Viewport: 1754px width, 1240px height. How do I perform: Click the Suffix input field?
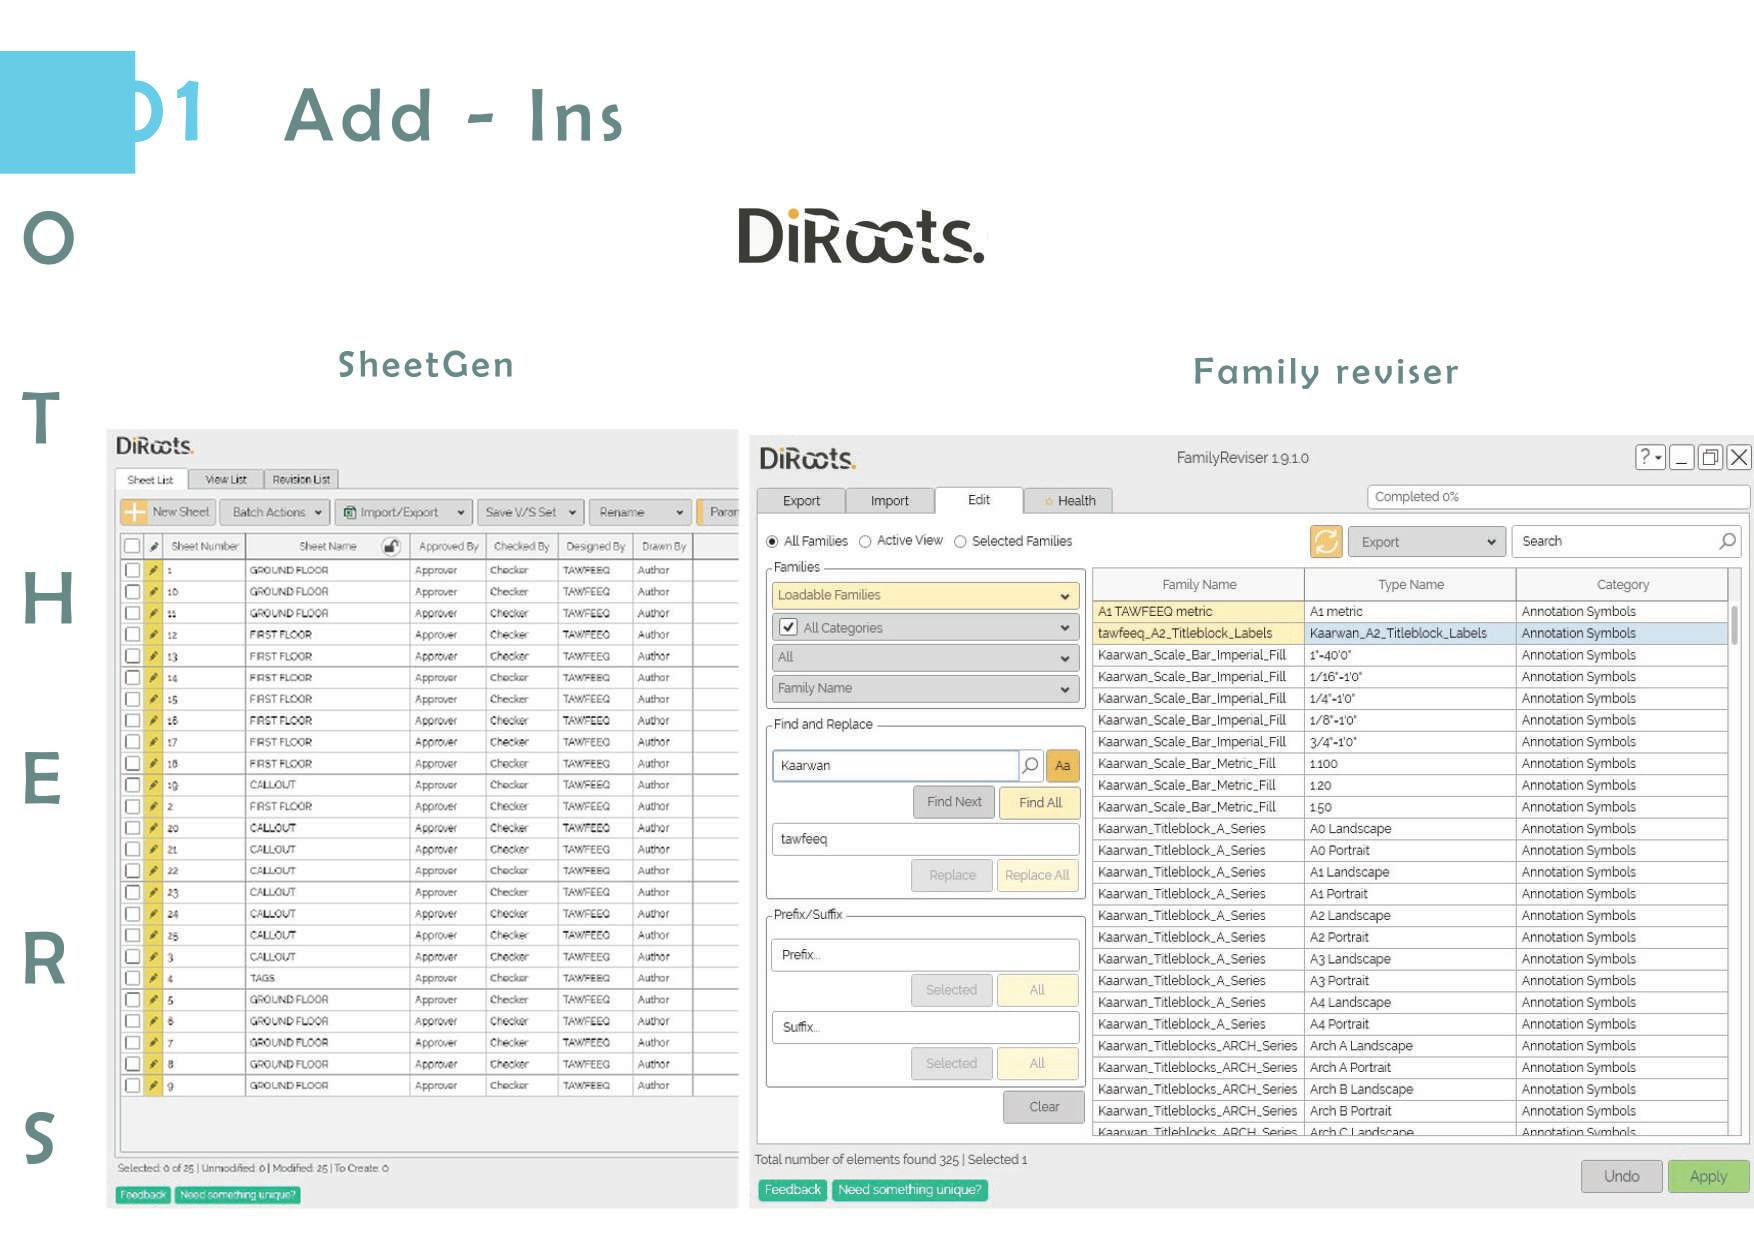click(x=925, y=1027)
